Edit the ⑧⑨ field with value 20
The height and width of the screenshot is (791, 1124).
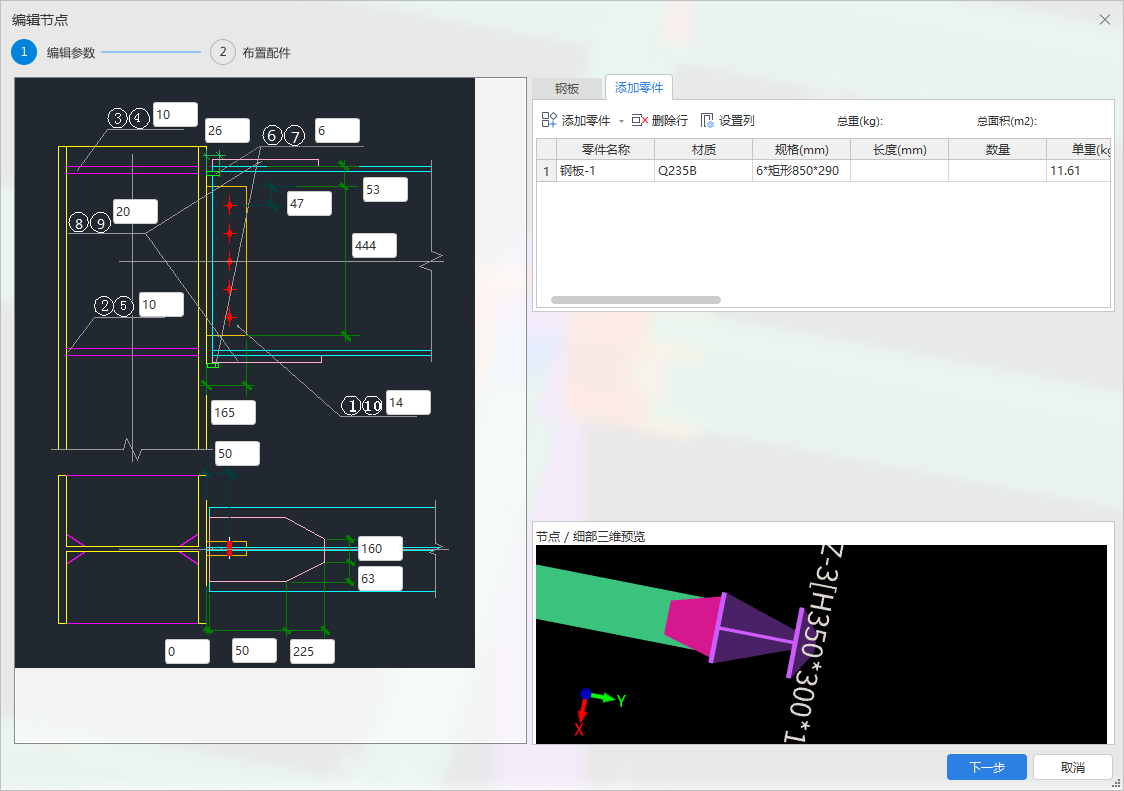click(x=135, y=212)
